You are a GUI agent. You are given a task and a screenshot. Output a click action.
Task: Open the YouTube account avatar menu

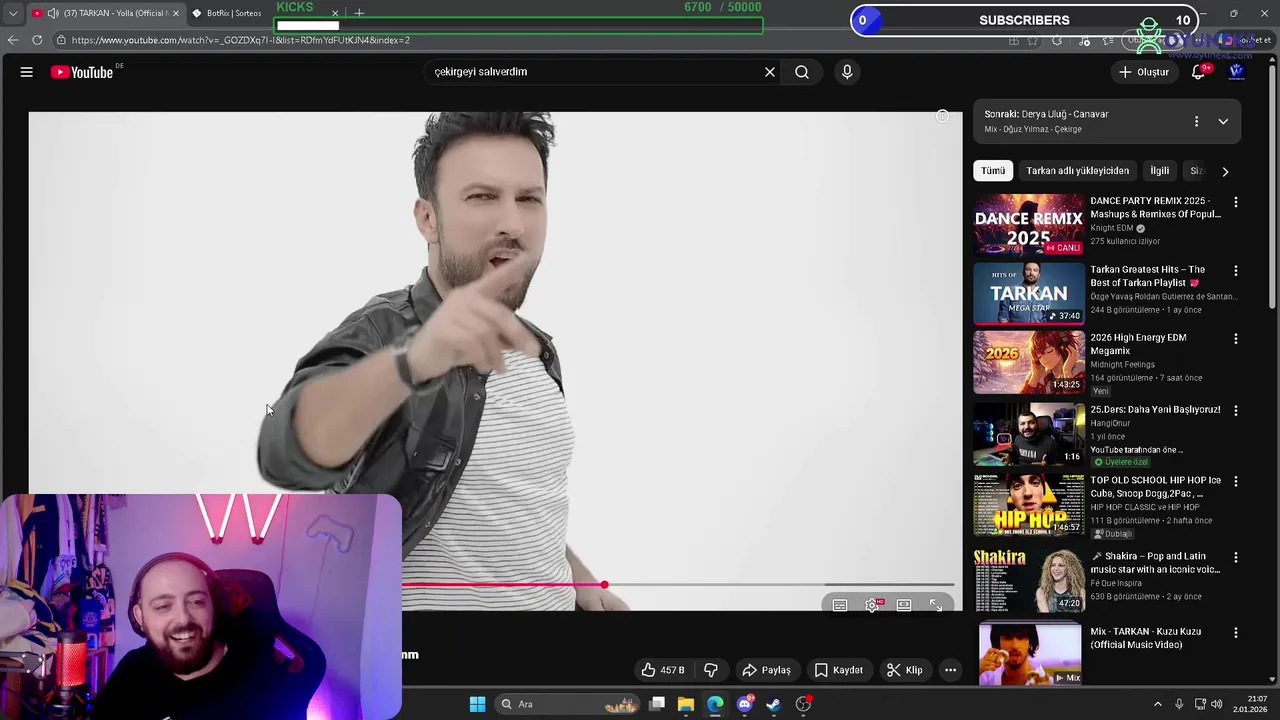click(1237, 72)
